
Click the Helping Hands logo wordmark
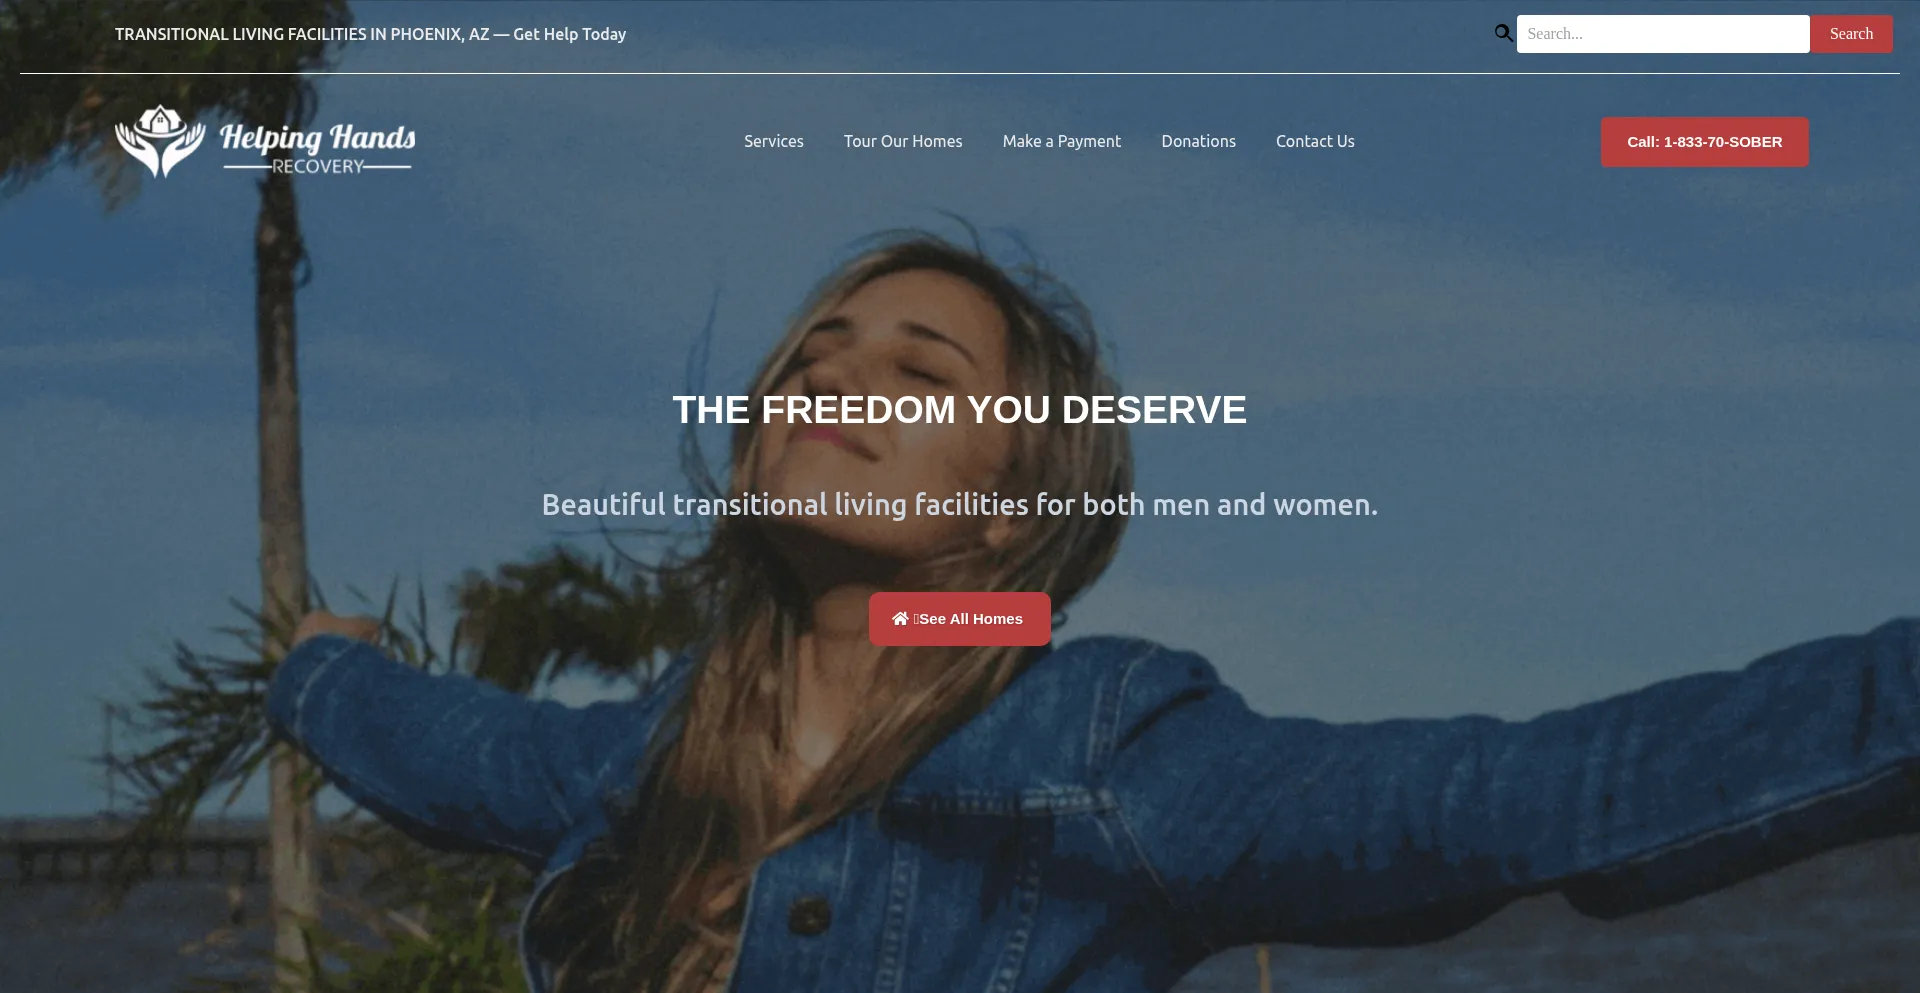tap(318, 138)
